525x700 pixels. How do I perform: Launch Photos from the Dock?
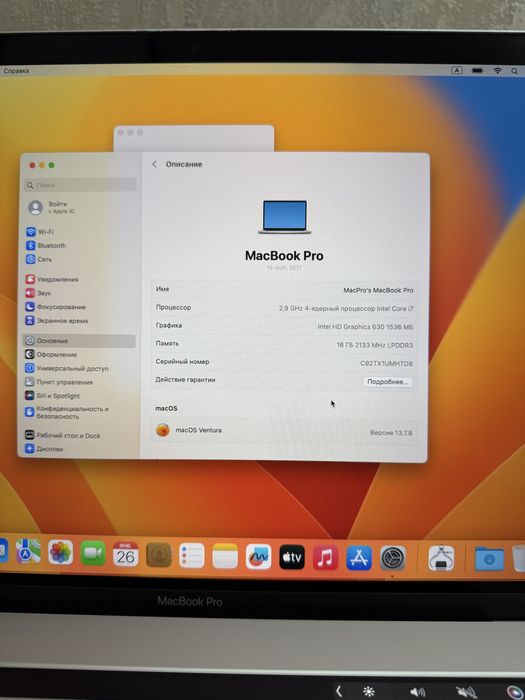61,552
